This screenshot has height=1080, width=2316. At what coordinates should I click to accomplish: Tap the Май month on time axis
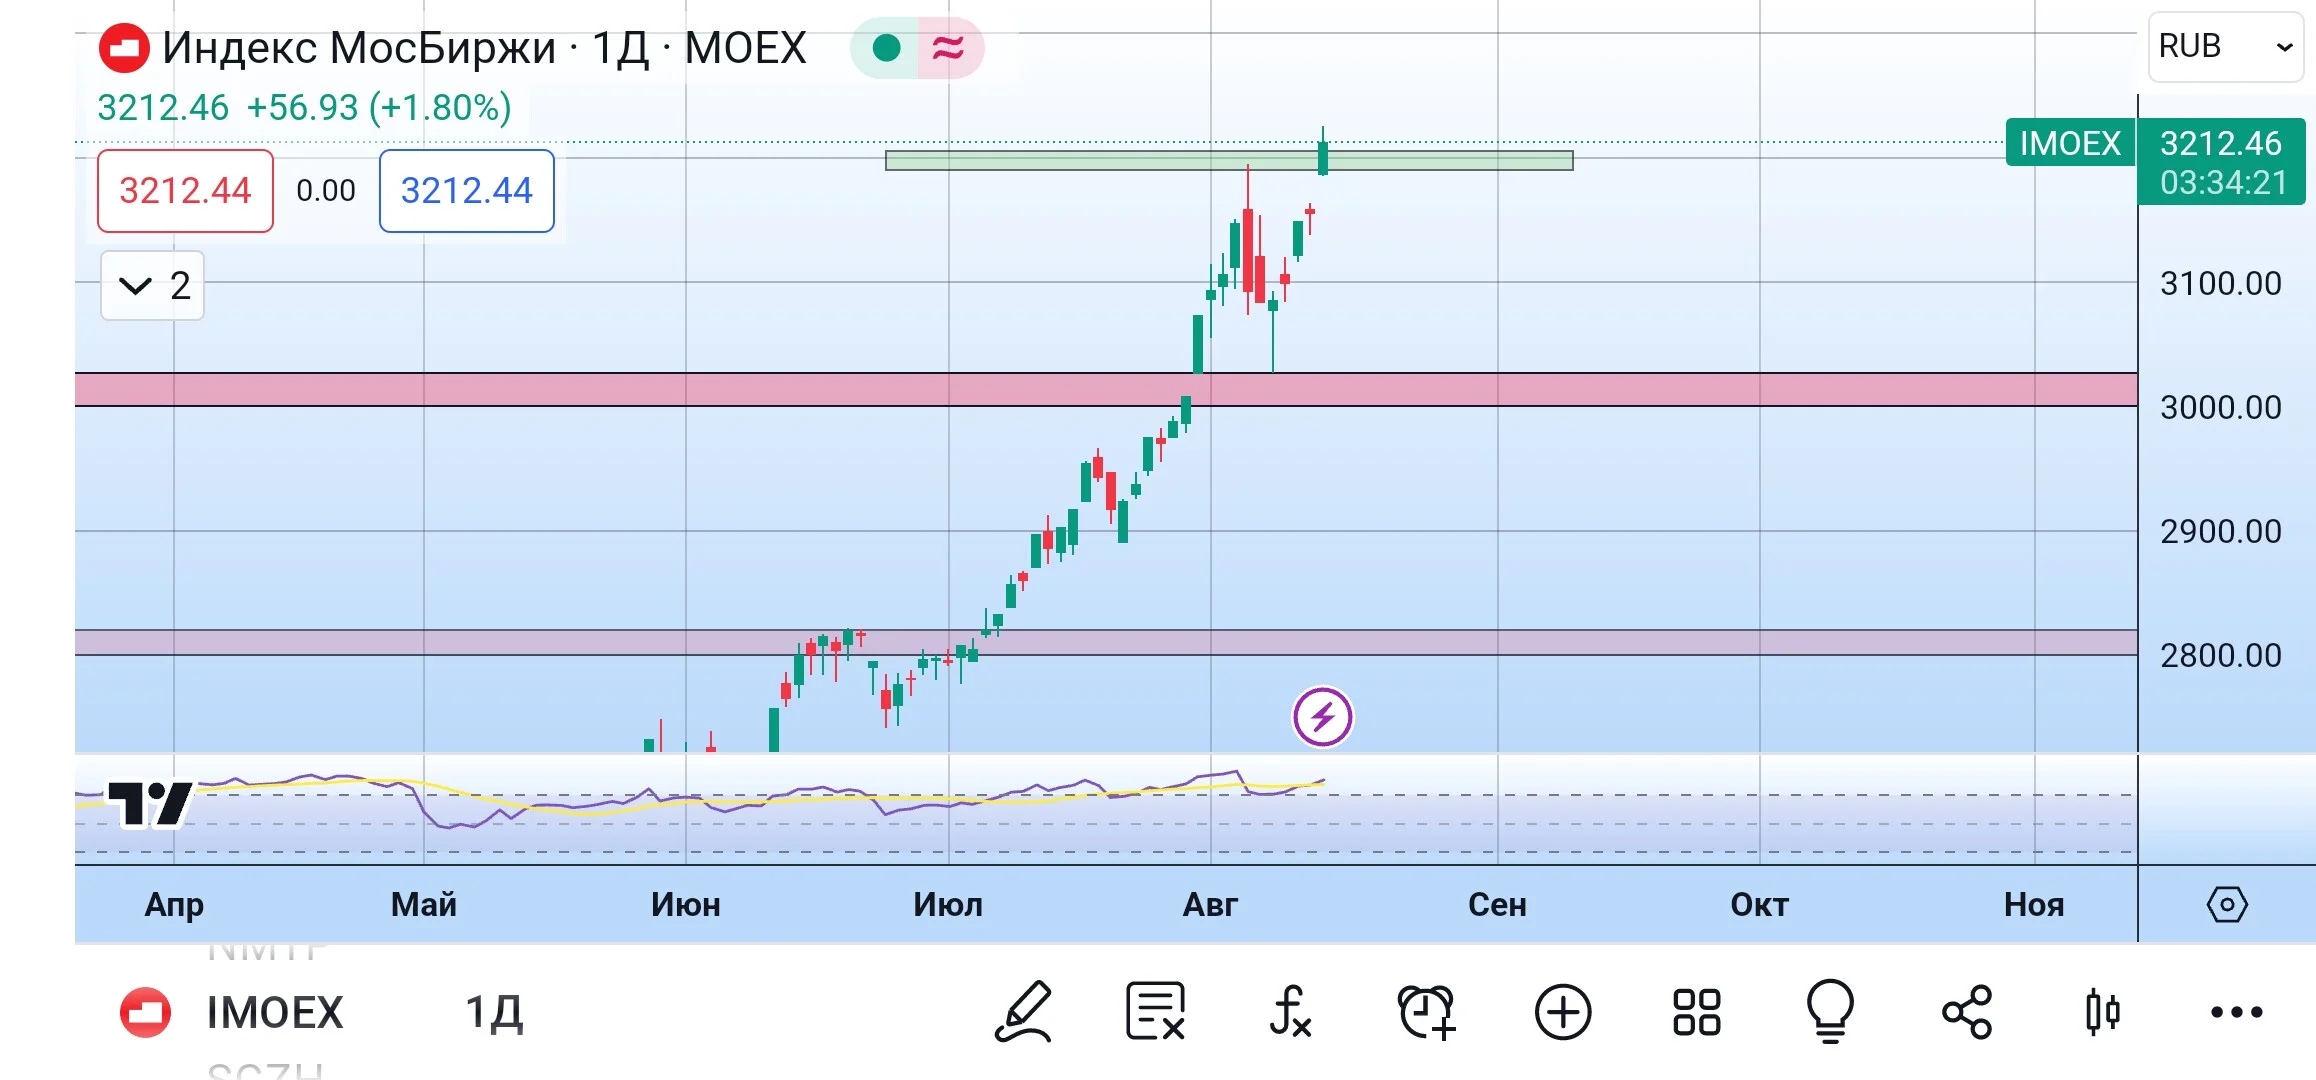pyautogui.click(x=424, y=905)
